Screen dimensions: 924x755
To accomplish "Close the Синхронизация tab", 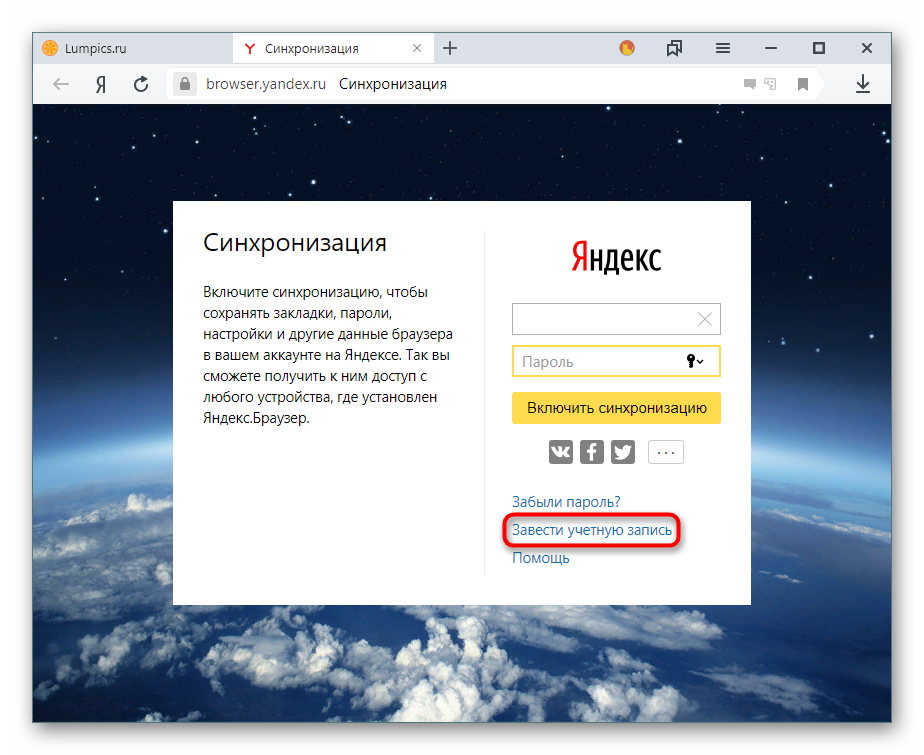I will tap(415, 48).
